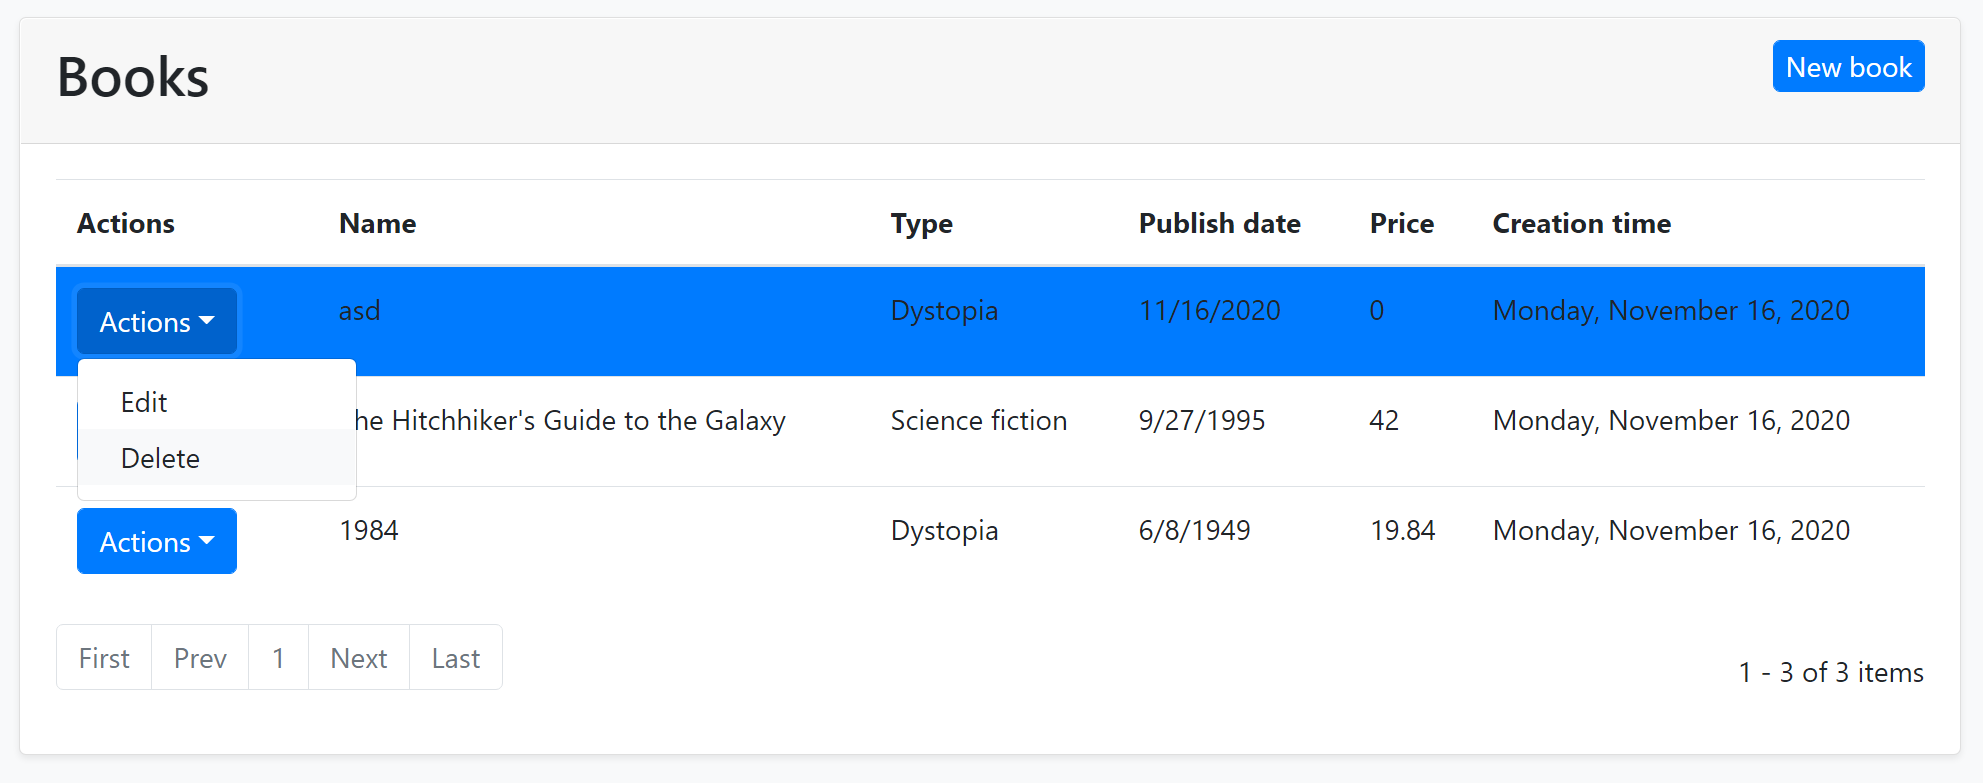This screenshot has width=1983, height=783.
Task: Collapse the Actions dropdown in the asd row
Action: click(157, 322)
